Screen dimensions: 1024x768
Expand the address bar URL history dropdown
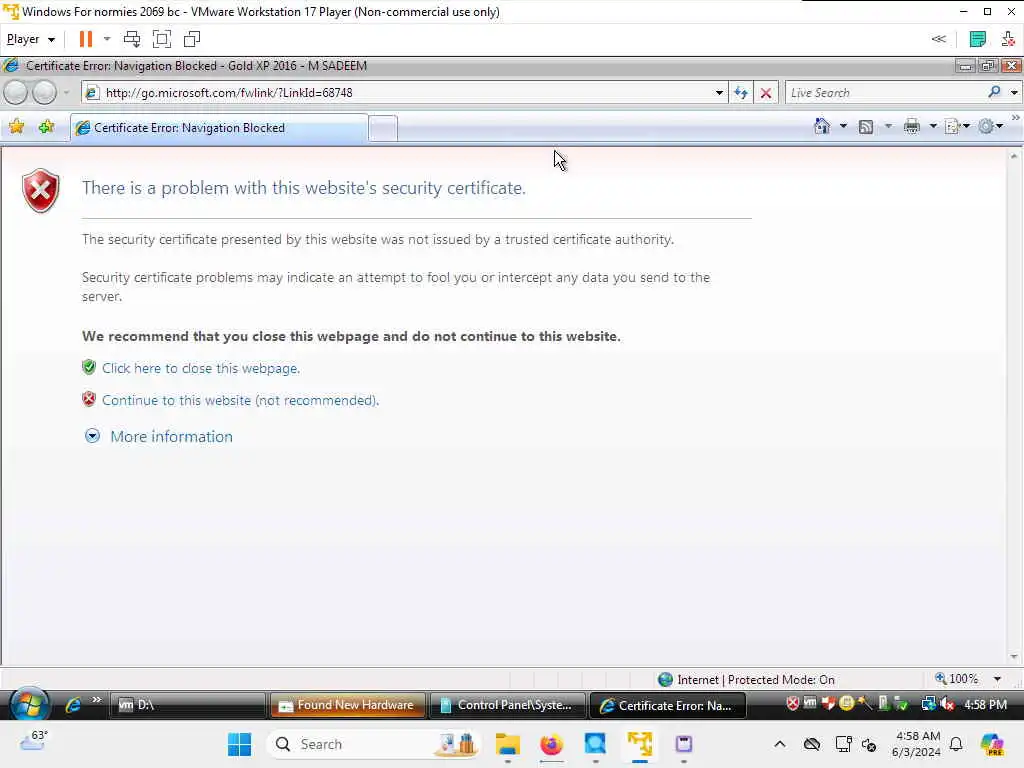pos(719,93)
